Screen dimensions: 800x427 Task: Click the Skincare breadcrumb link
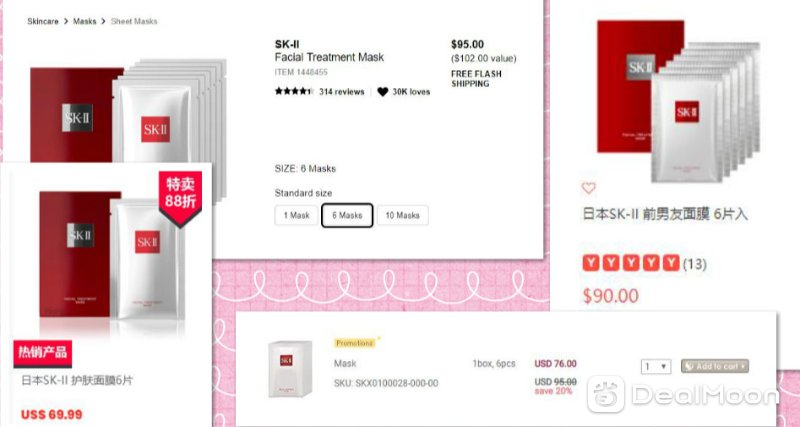(43, 21)
